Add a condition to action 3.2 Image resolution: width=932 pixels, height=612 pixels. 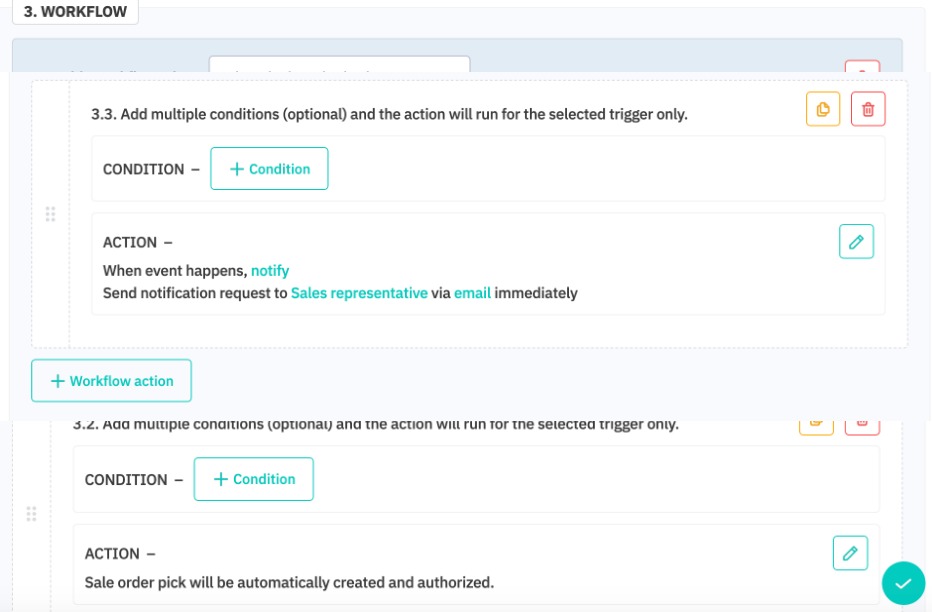(253, 479)
